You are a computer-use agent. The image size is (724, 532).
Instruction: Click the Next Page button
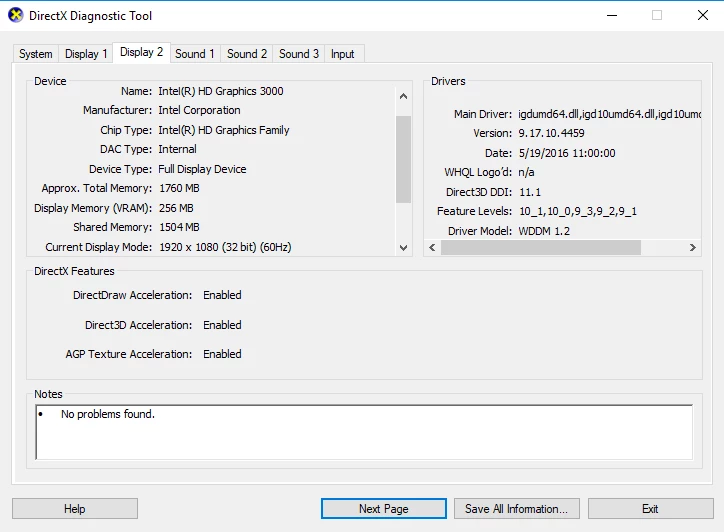pos(384,508)
